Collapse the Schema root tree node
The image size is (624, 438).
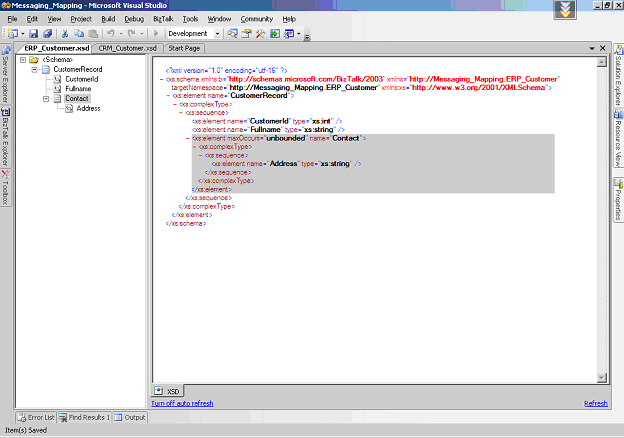[23, 60]
